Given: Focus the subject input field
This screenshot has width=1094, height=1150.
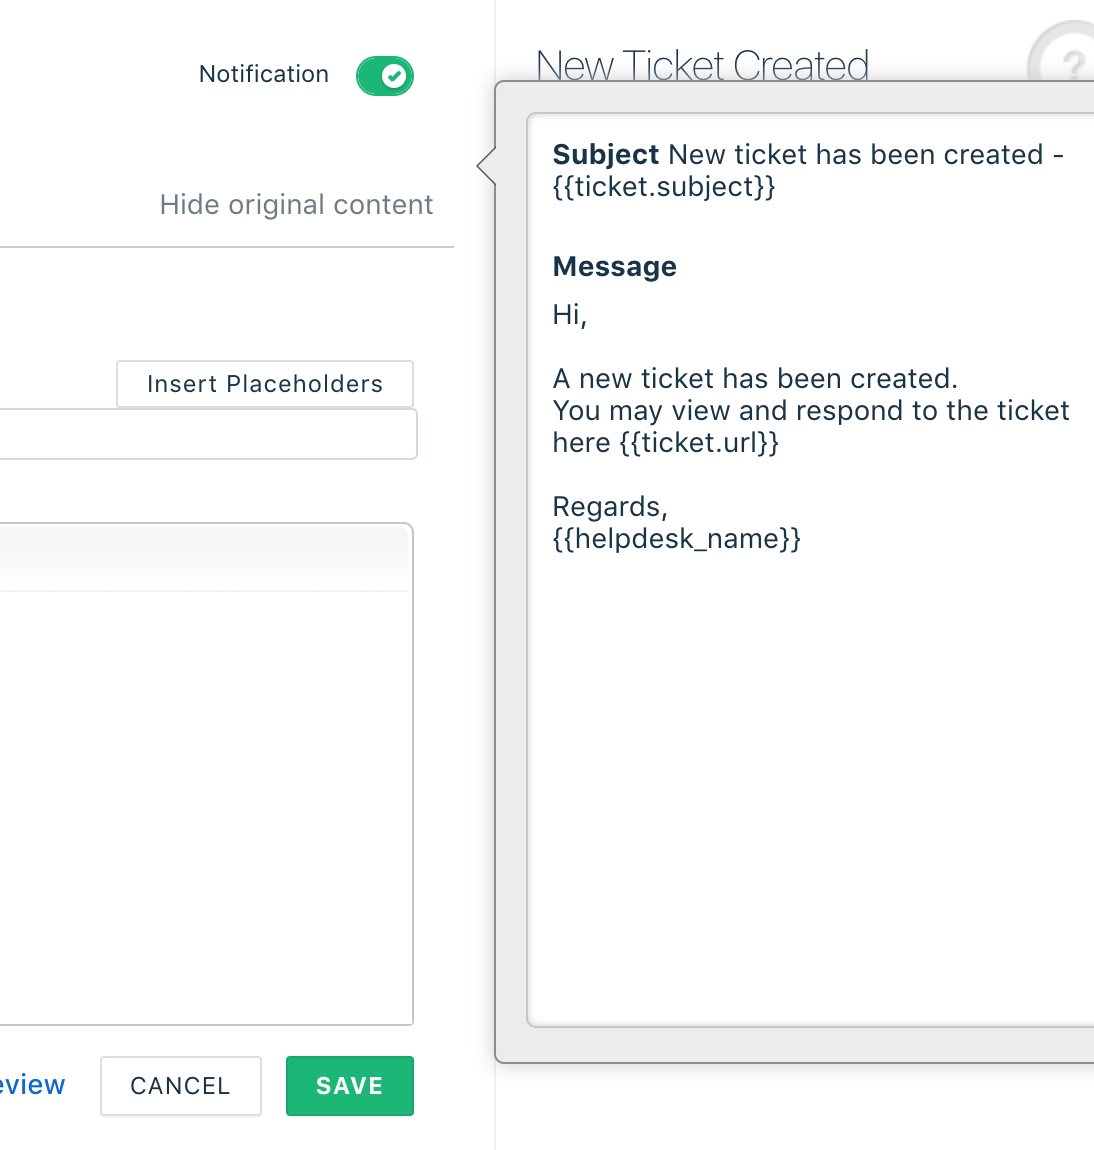Looking at the screenshot, I should point(208,434).
